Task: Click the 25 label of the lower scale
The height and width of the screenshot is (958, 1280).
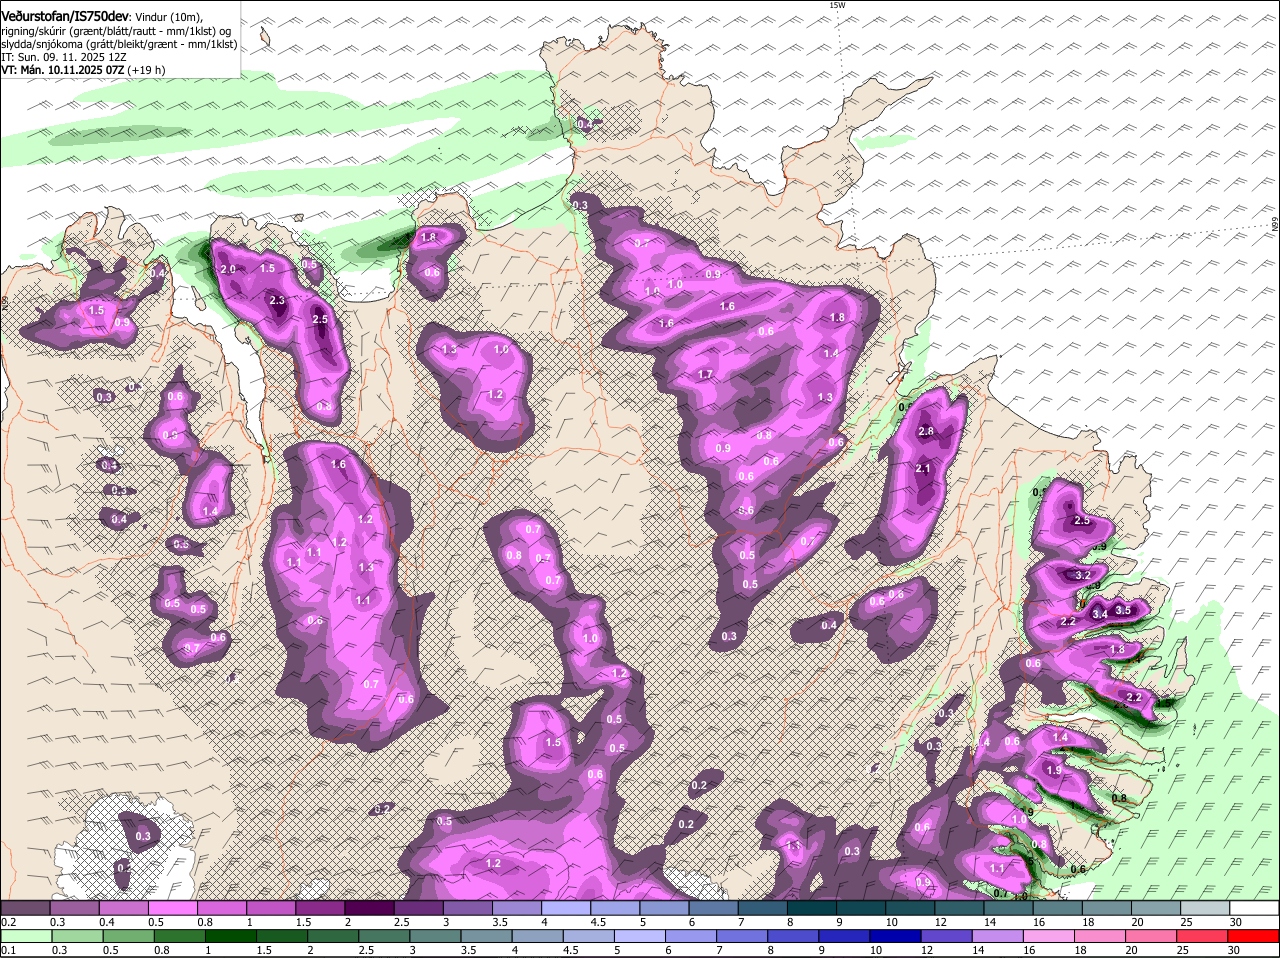Action: click(x=1182, y=951)
